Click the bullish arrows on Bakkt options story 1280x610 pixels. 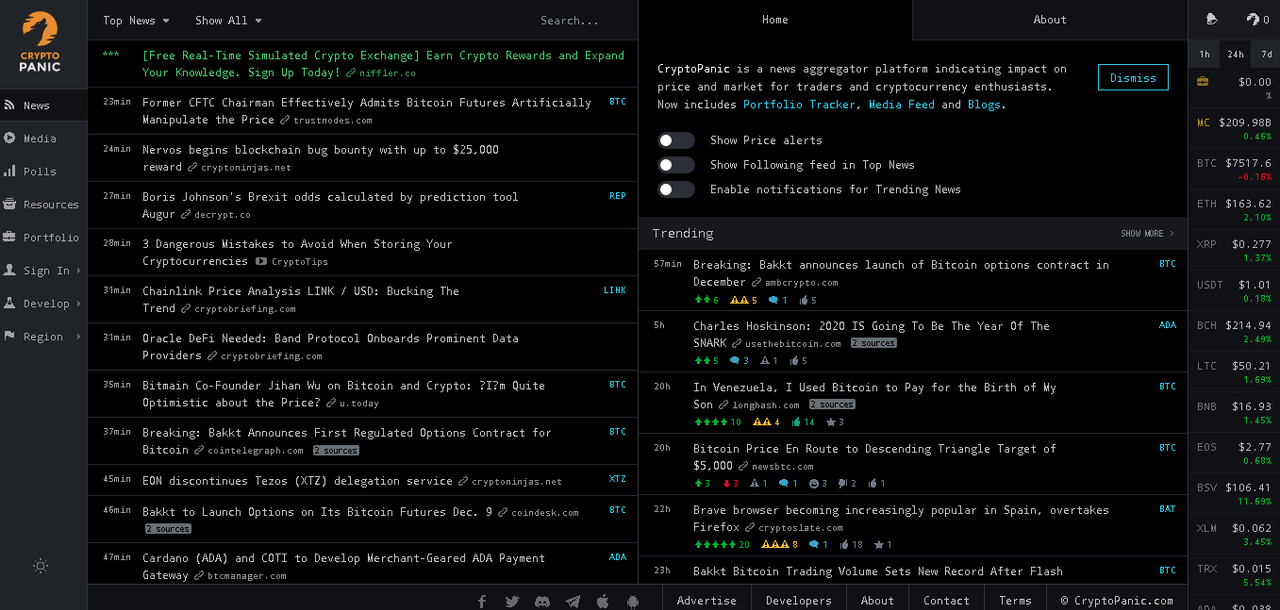706,300
